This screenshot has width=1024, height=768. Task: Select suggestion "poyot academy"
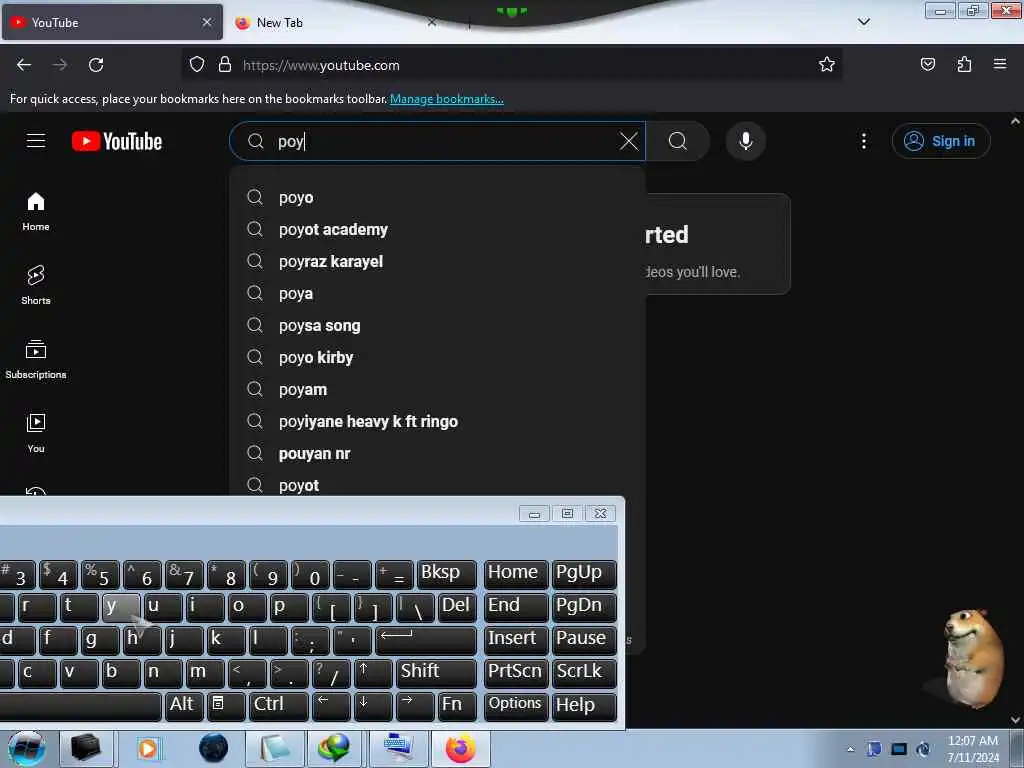[x=438, y=229]
